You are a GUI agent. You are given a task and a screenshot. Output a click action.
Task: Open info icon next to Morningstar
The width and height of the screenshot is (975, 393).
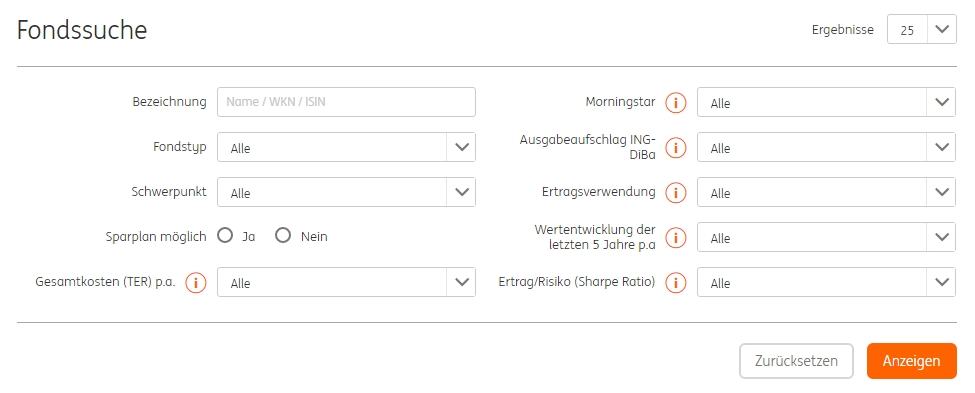[x=675, y=103]
